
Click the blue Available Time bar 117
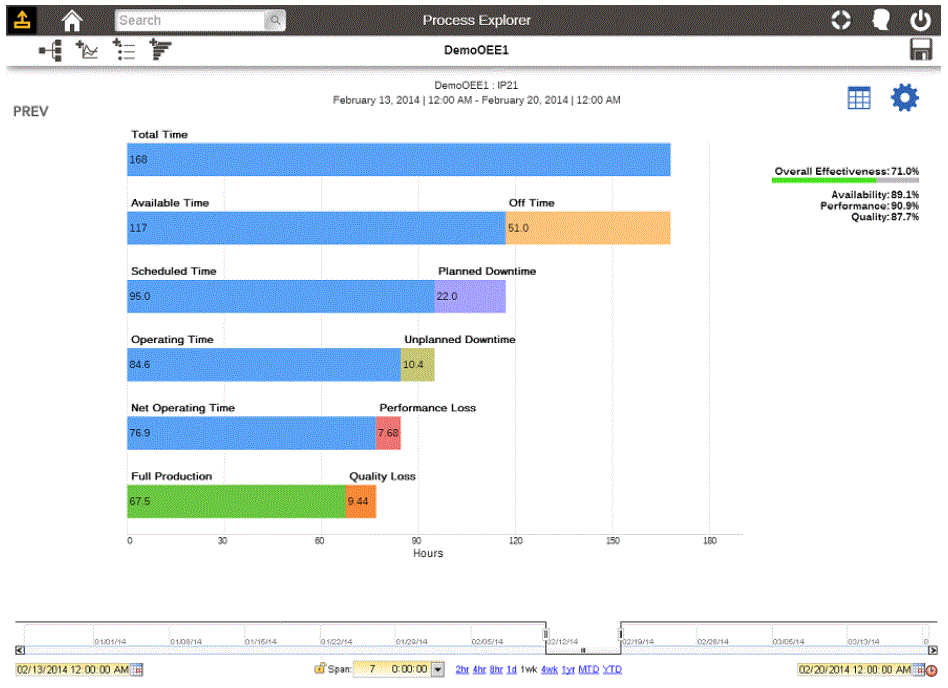[x=316, y=228]
